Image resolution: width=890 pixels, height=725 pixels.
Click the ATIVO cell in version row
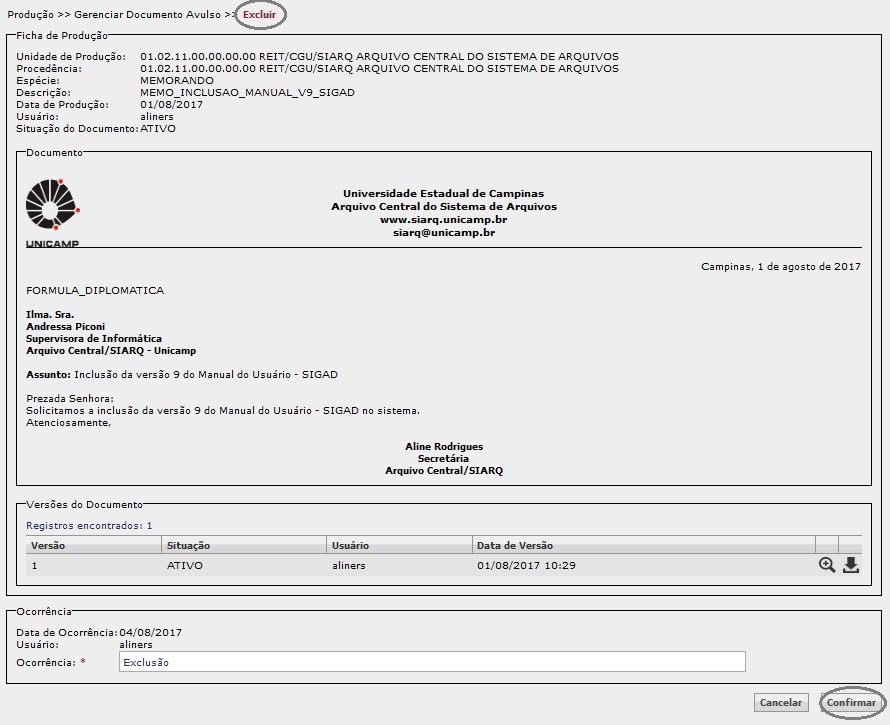(184, 565)
